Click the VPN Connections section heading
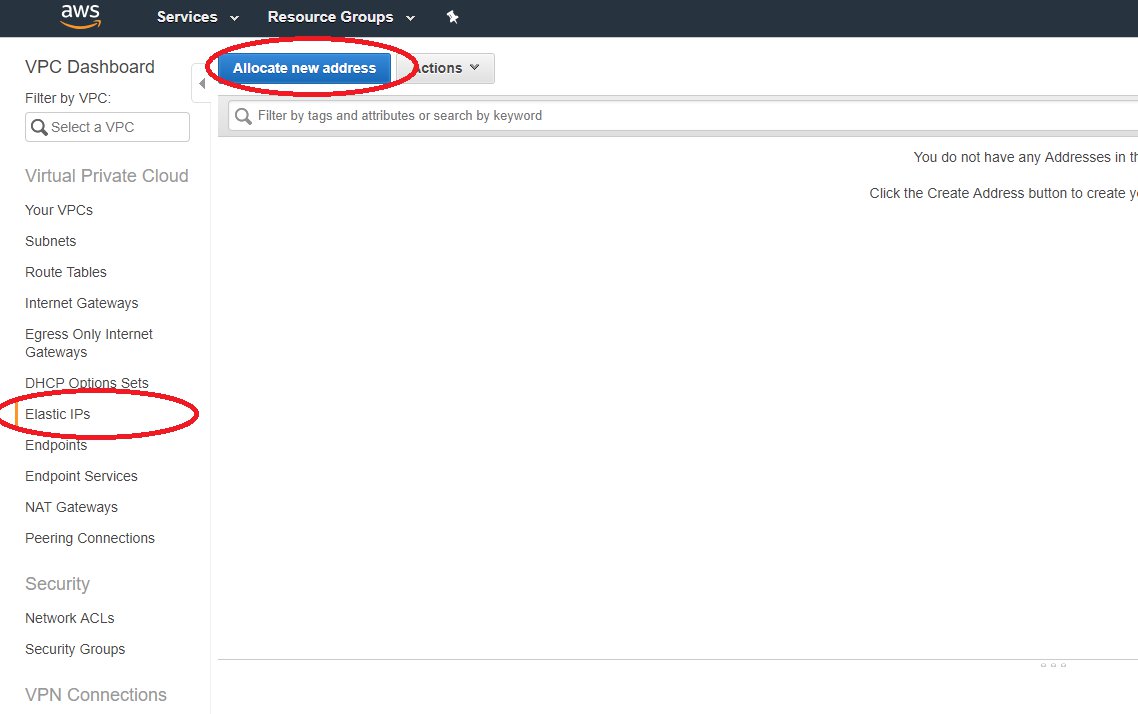Image resolution: width=1138 pixels, height=714 pixels. pos(96,695)
